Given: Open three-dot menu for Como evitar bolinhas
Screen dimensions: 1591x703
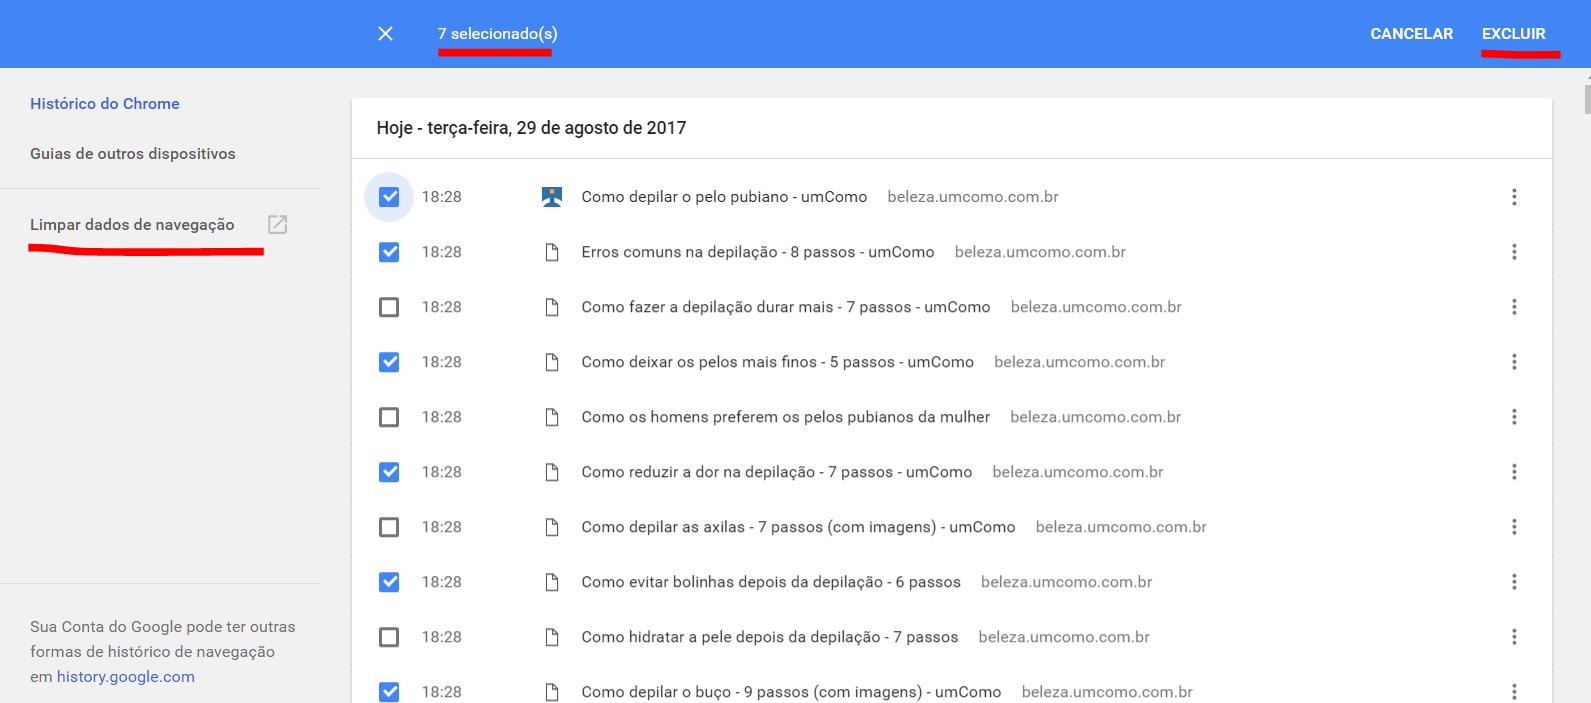Looking at the screenshot, I should coord(1514,582).
